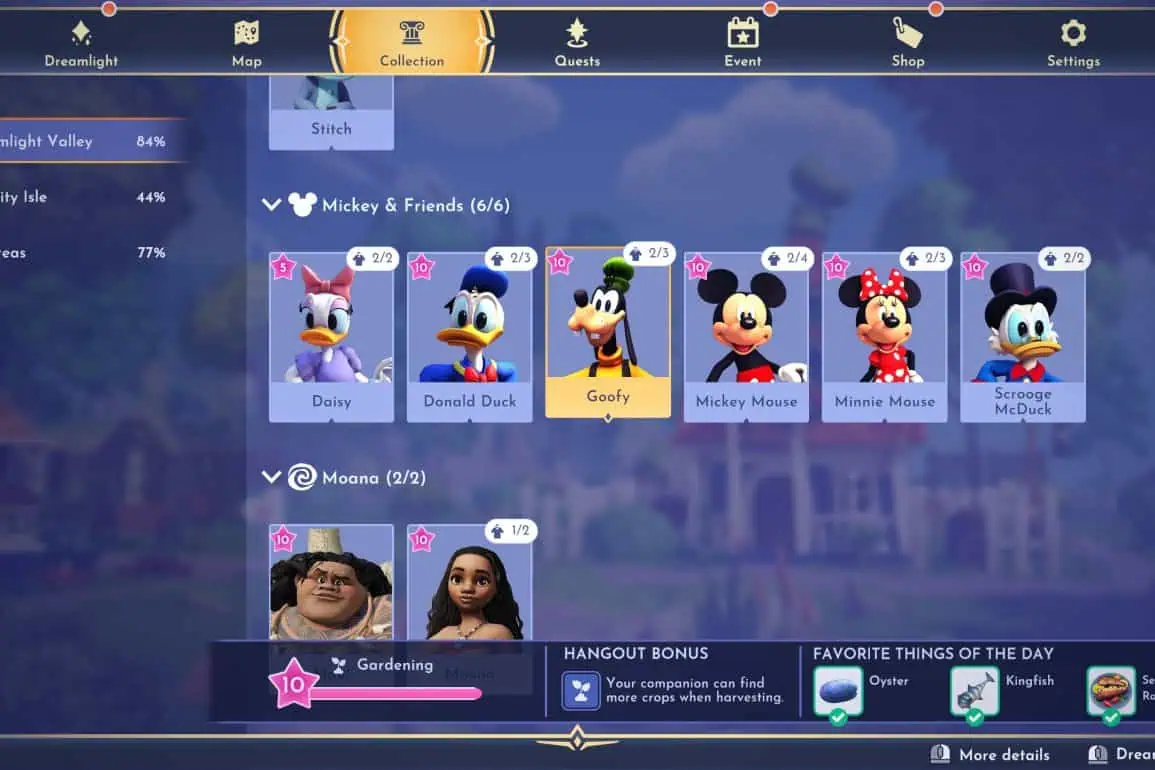The image size is (1155, 770).
Task: Click Donald Duck's level 10 star badge
Action: (x=421, y=267)
